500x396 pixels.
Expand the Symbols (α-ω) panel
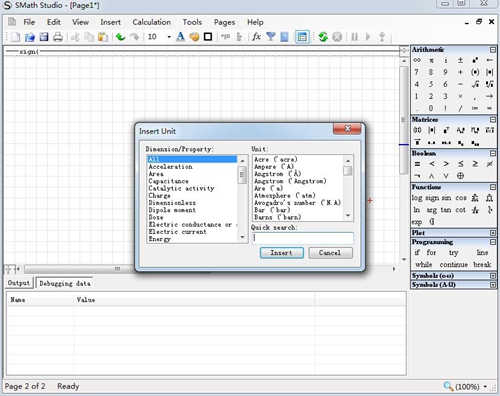pyautogui.click(x=493, y=276)
